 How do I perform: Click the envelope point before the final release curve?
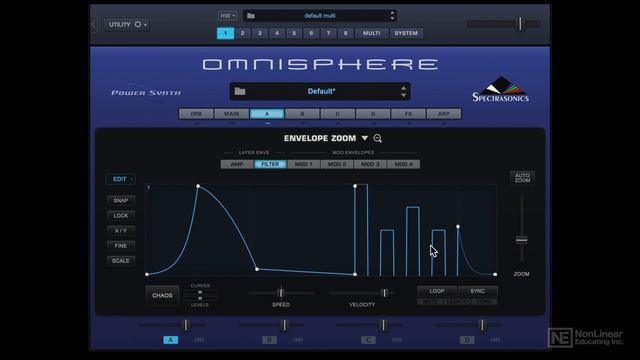click(458, 227)
